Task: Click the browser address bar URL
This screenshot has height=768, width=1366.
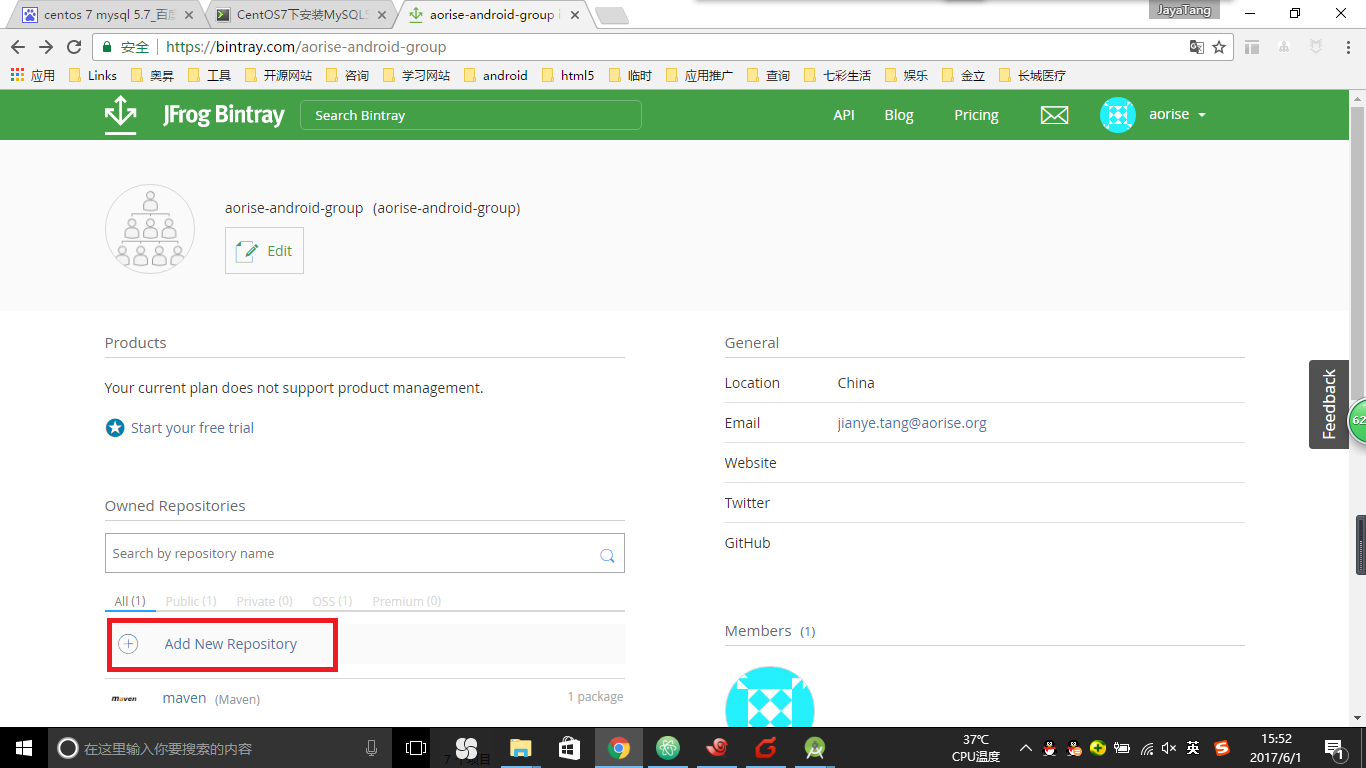Action: tap(305, 47)
